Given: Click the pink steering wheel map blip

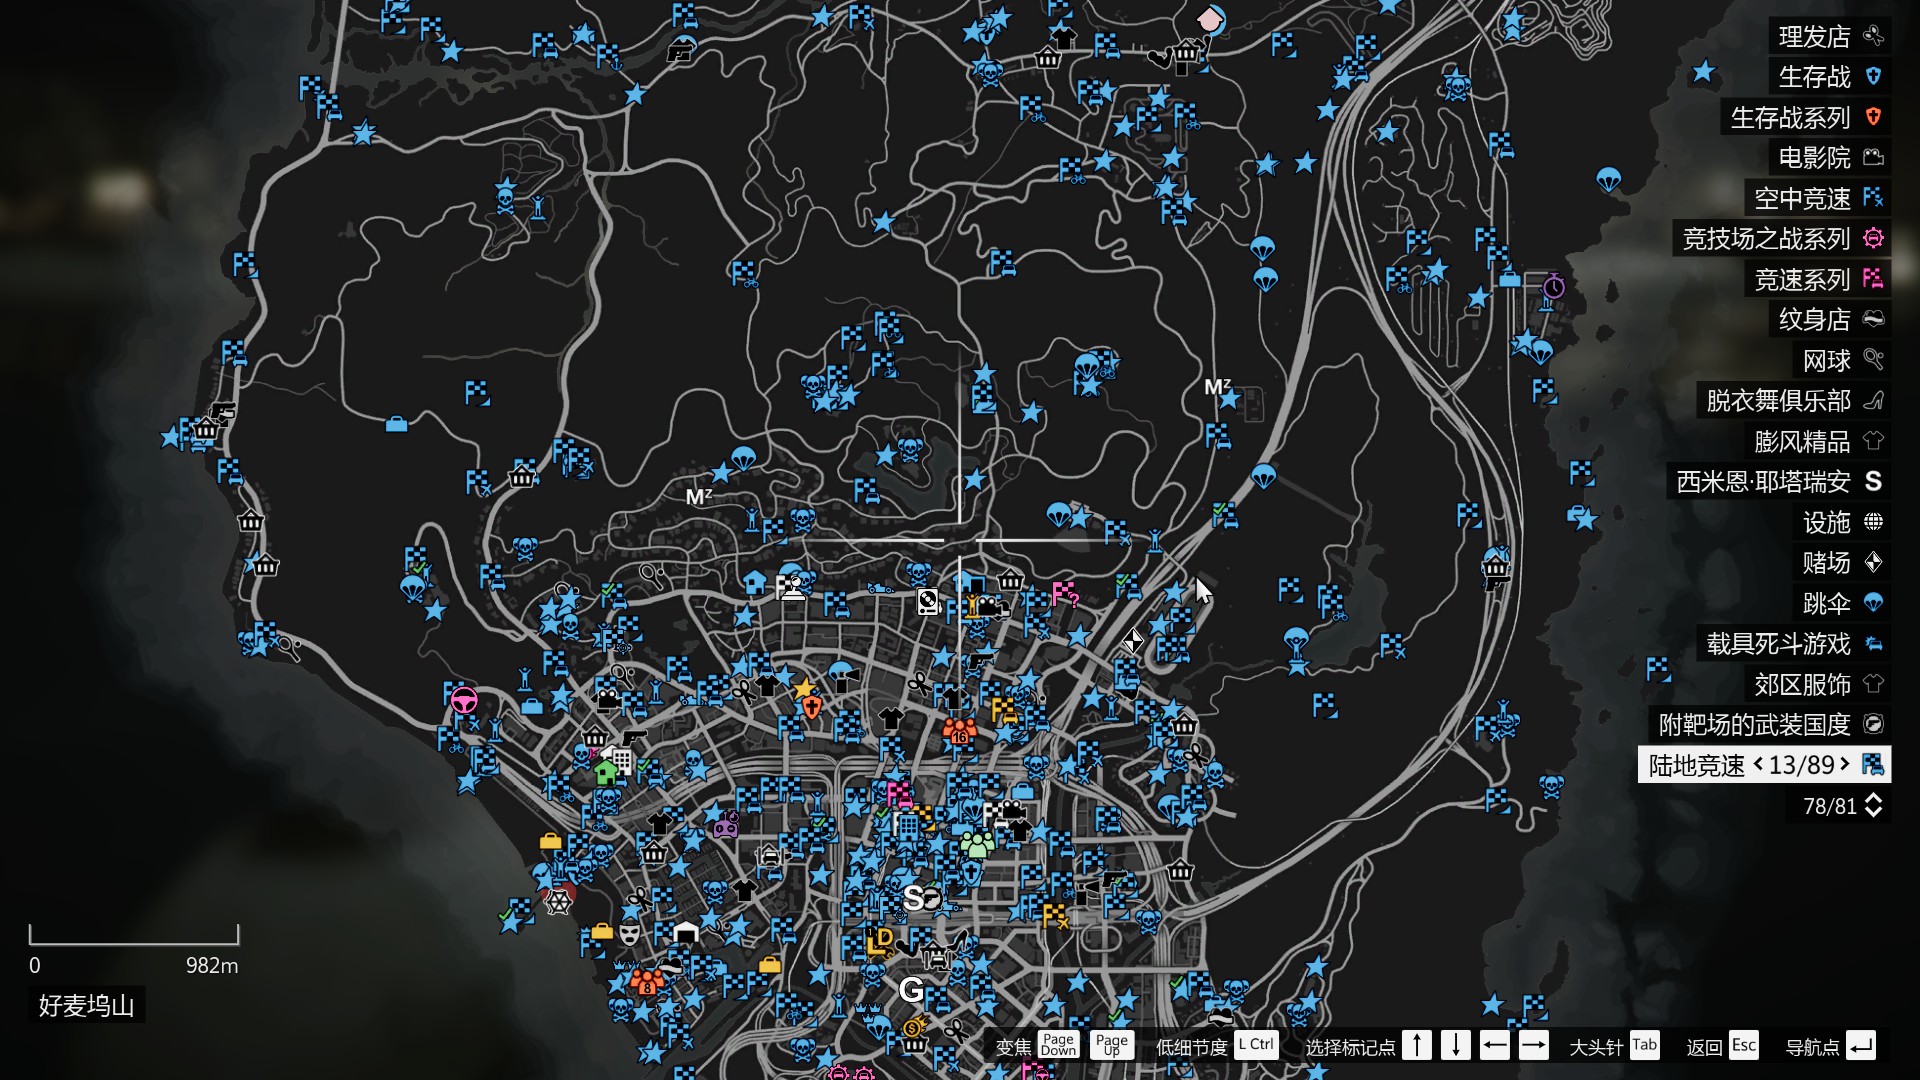Looking at the screenshot, I should (x=462, y=699).
